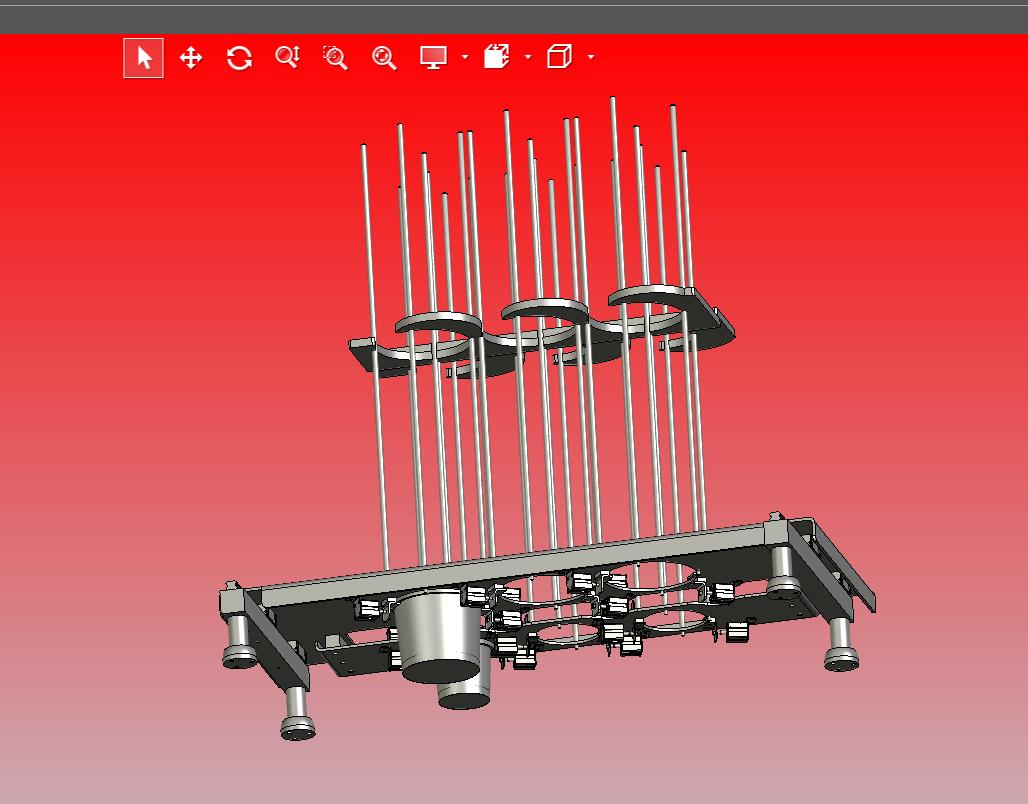
Task: Open the display monitor dropdown arrow
Action: pos(465,57)
